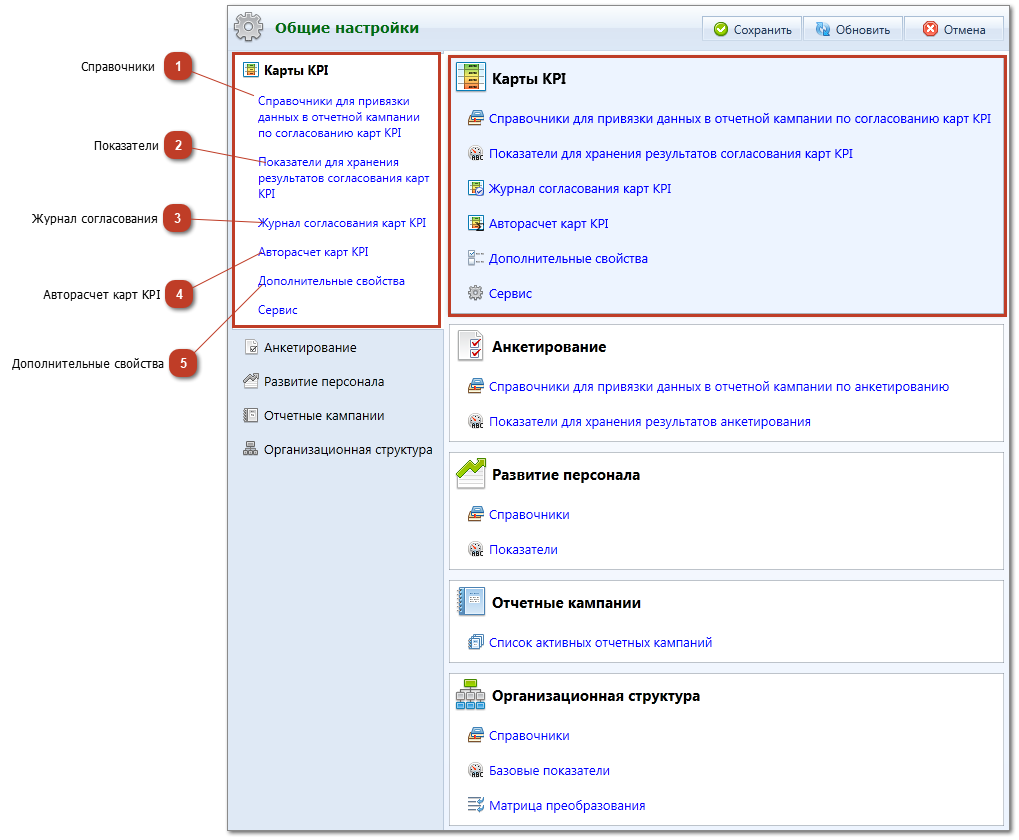1019x840 pixels.
Task: Click the Развитие персонала icon in left sidebar
Action: coord(250,381)
